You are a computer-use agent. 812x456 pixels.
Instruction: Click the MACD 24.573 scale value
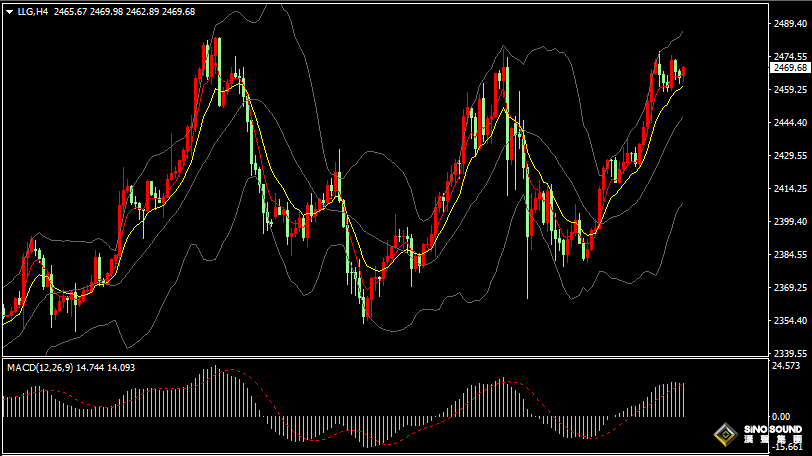[788, 366]
